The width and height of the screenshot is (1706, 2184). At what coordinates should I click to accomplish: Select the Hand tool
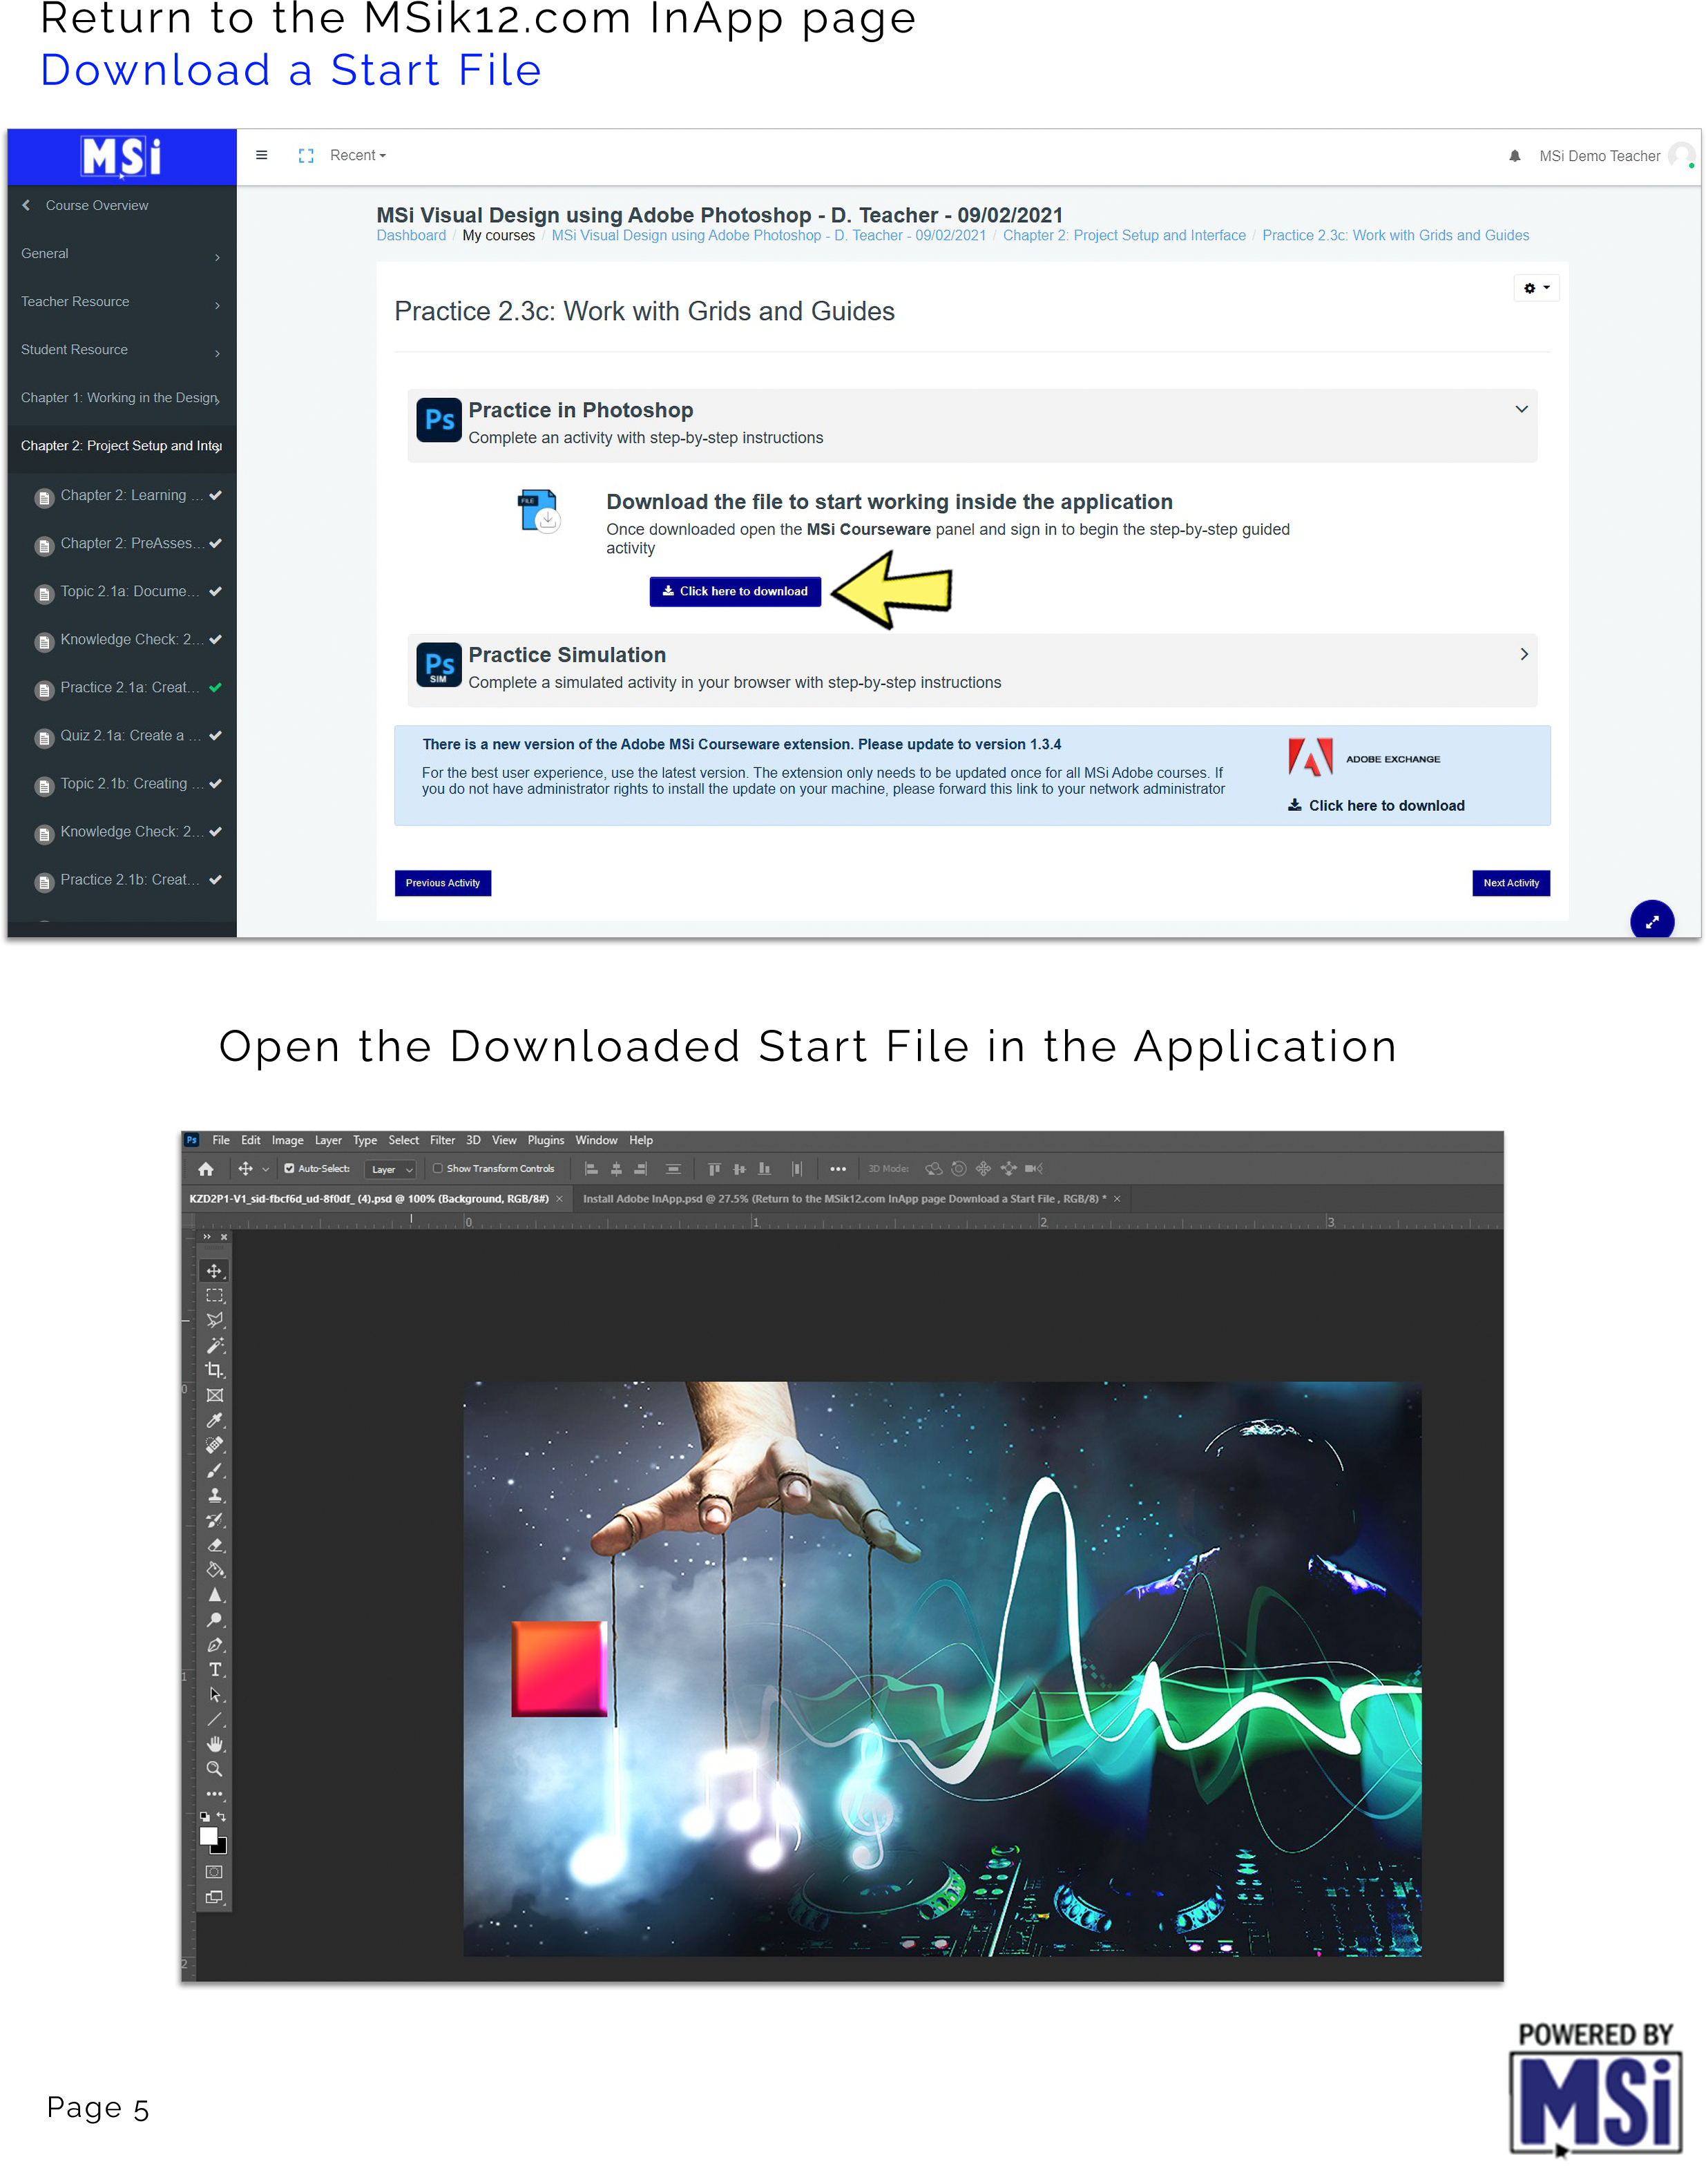coord(214,1744)
